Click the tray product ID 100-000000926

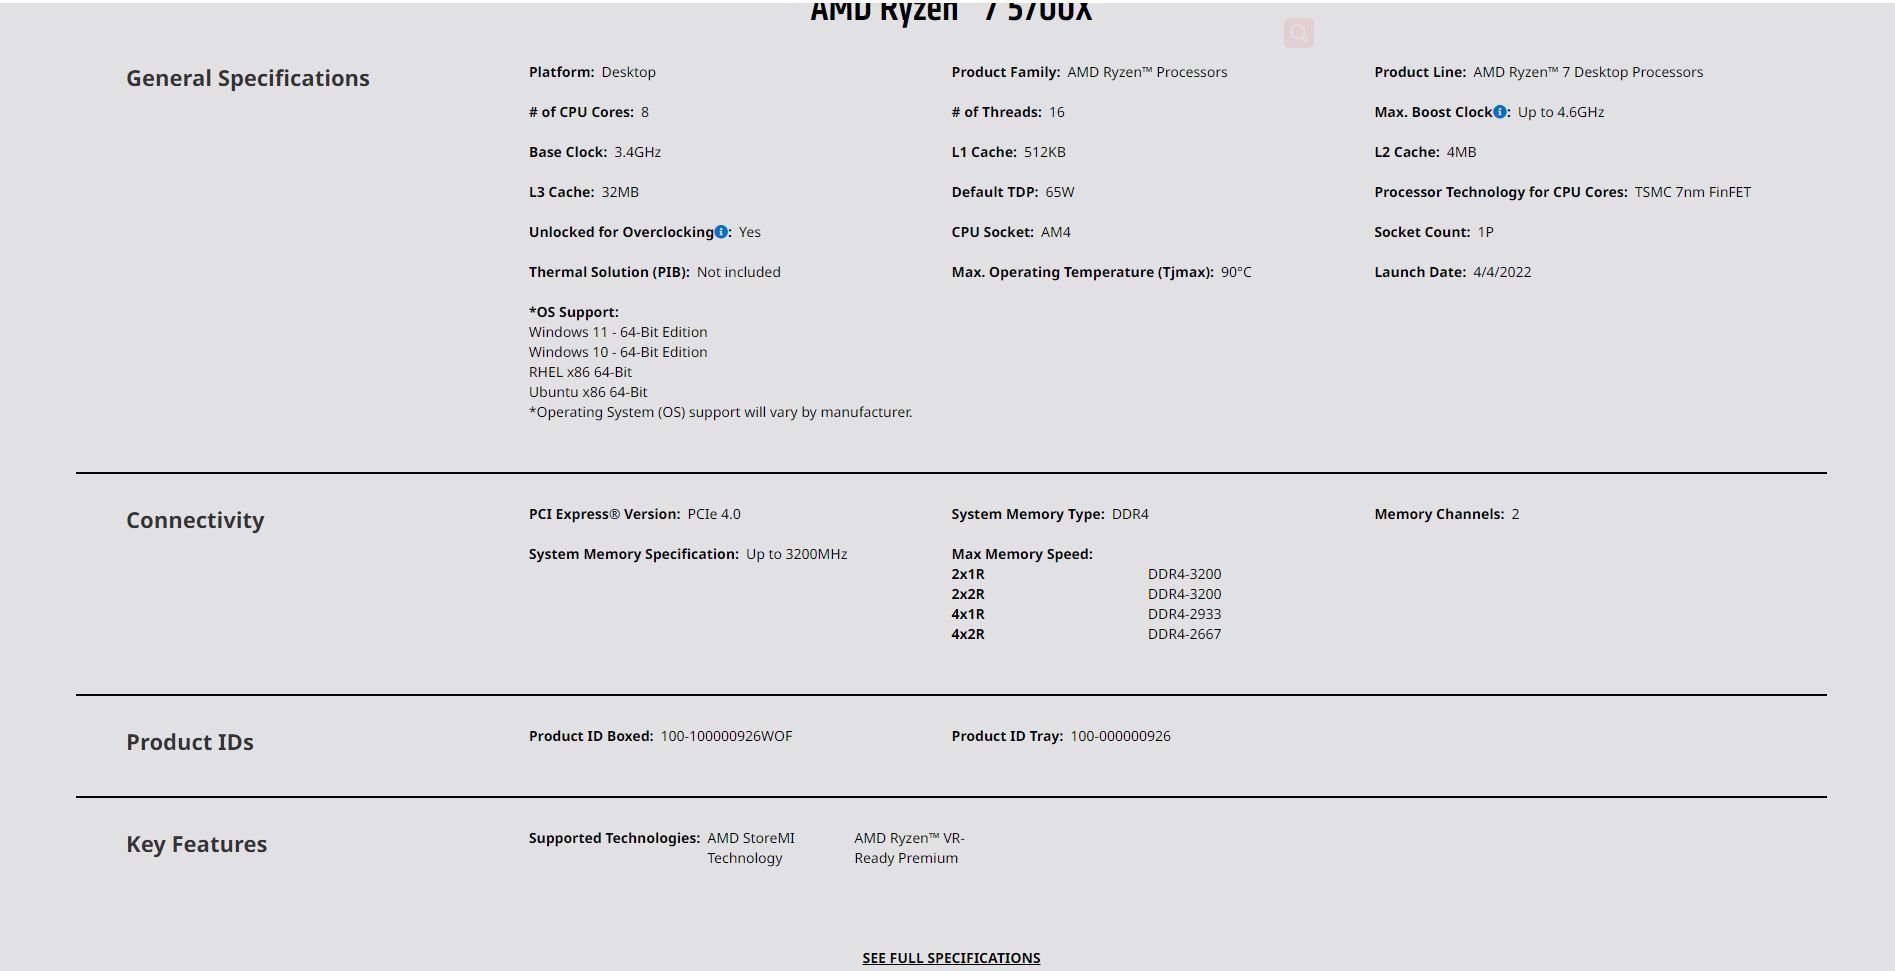tap(1120, 736)
